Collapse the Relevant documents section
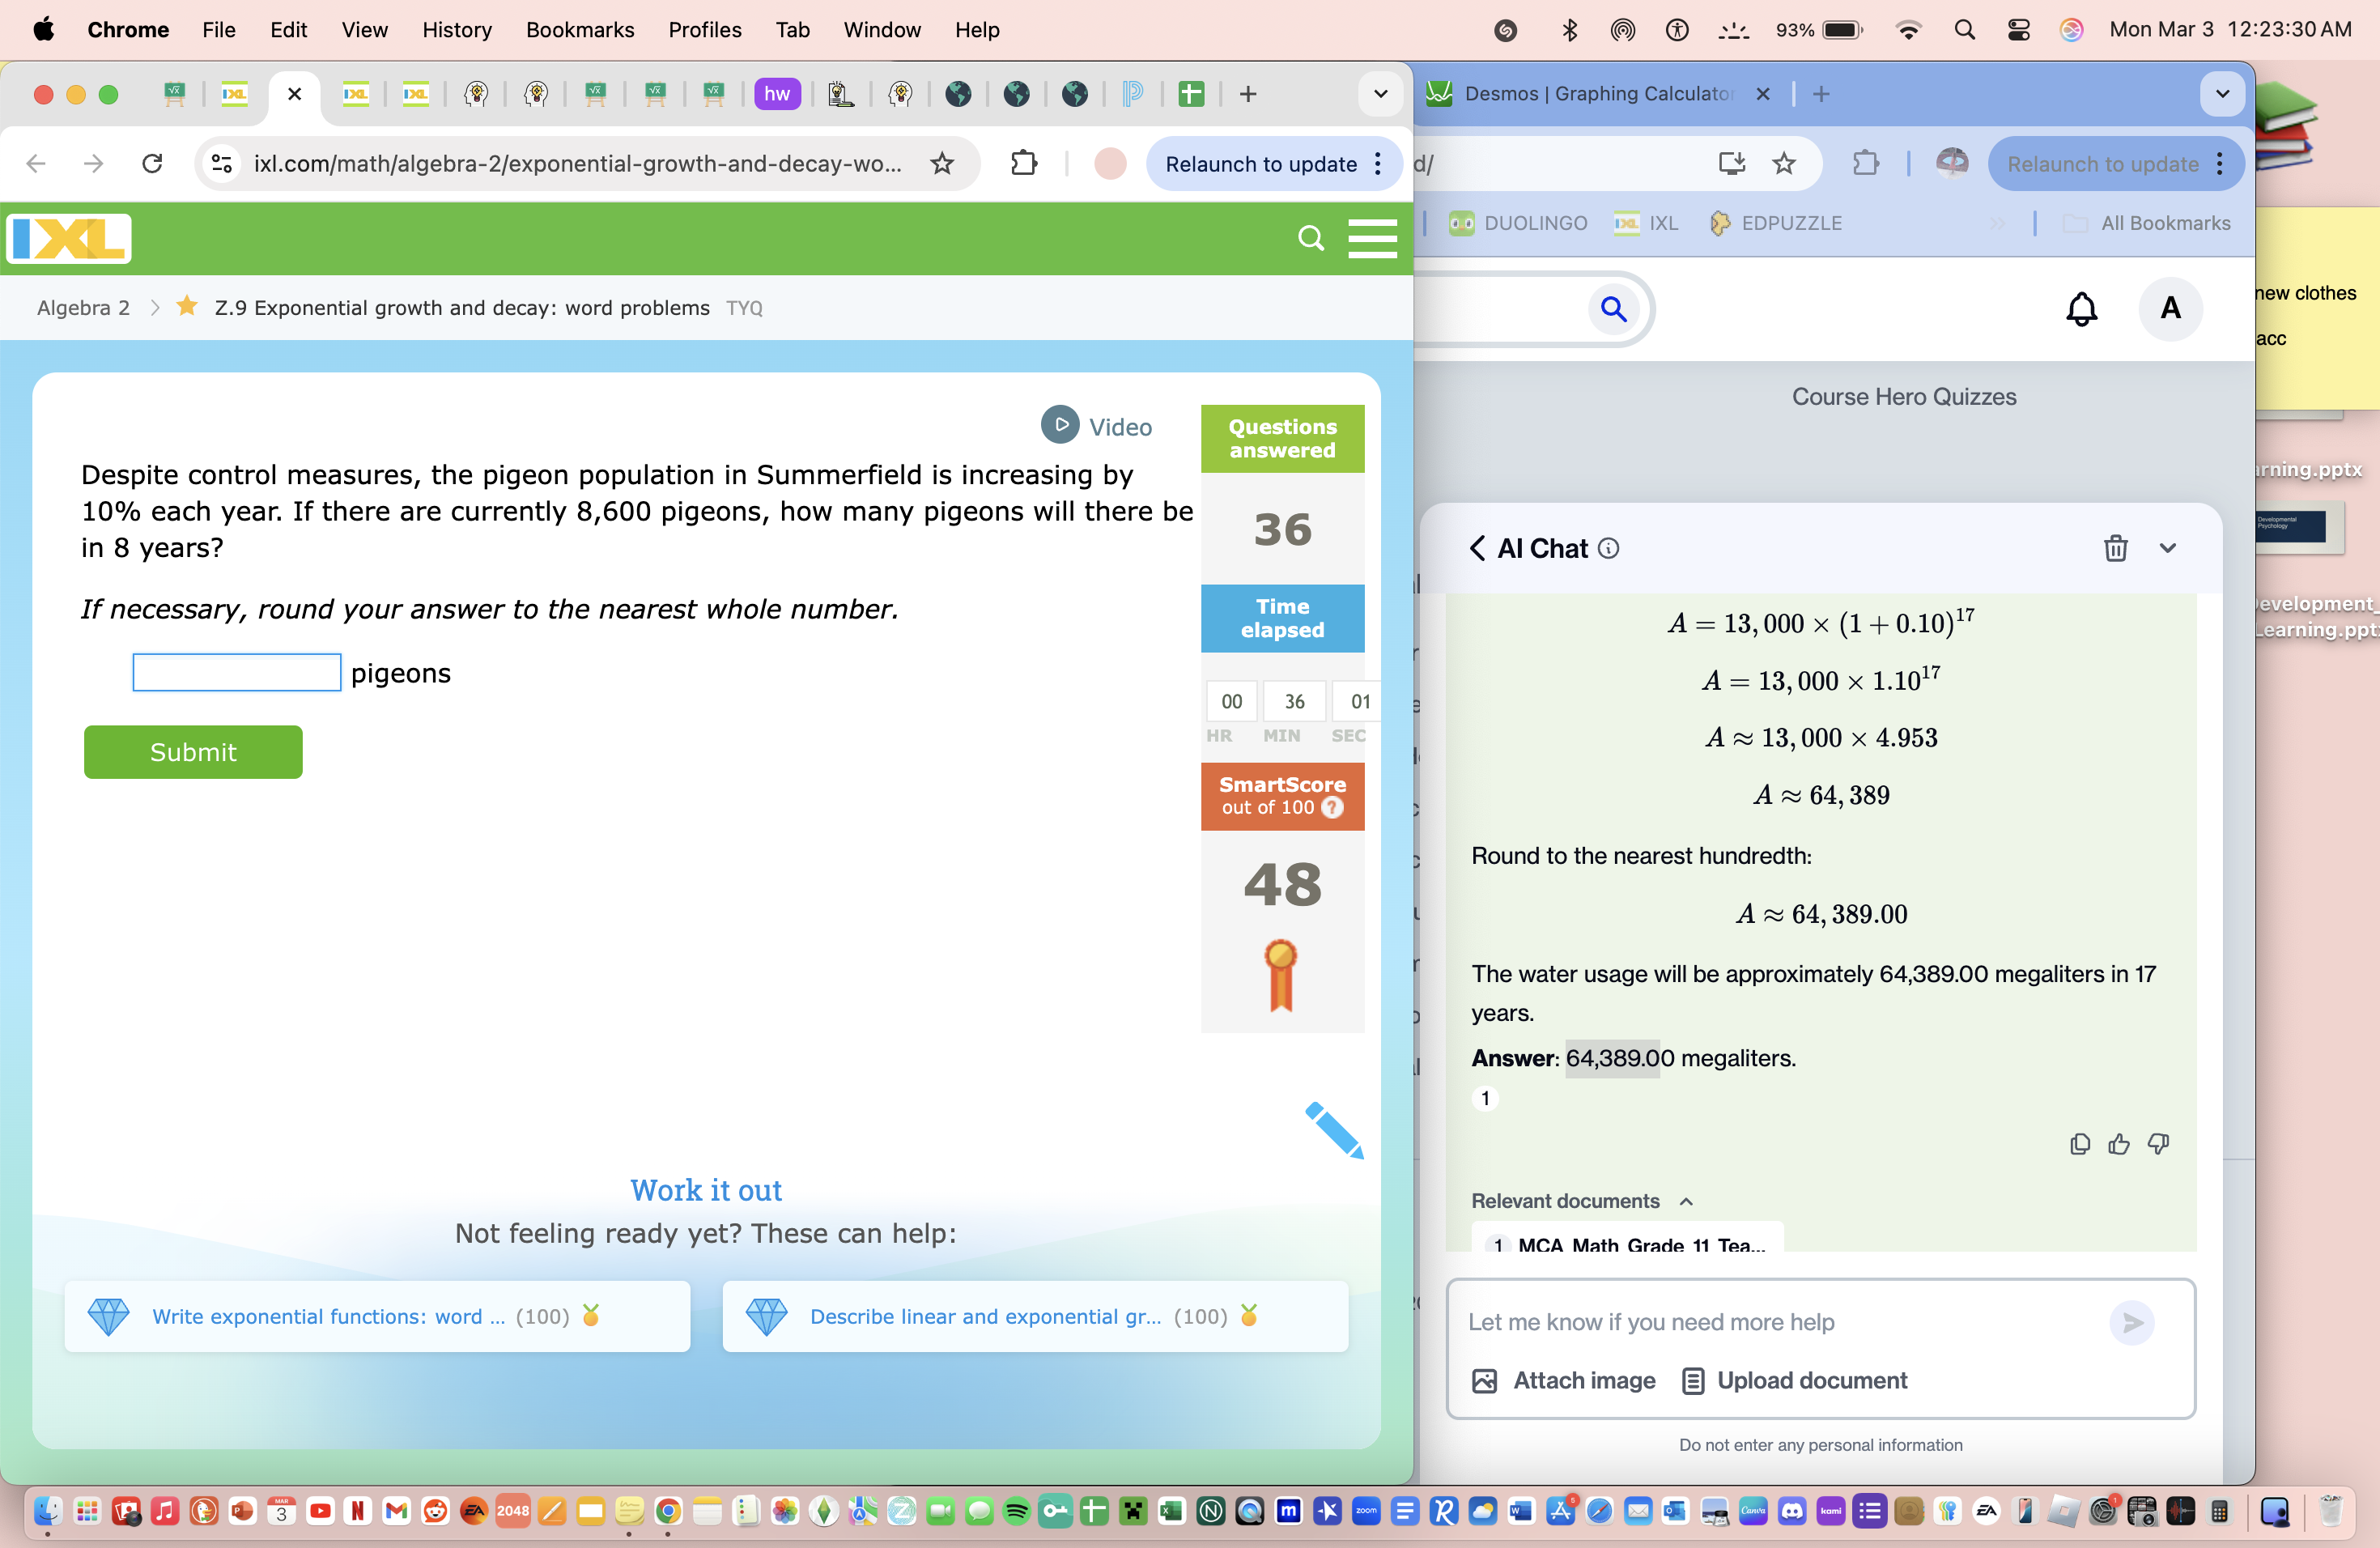Viewport: 2380px width, 1548px height. [1687, 1202]
